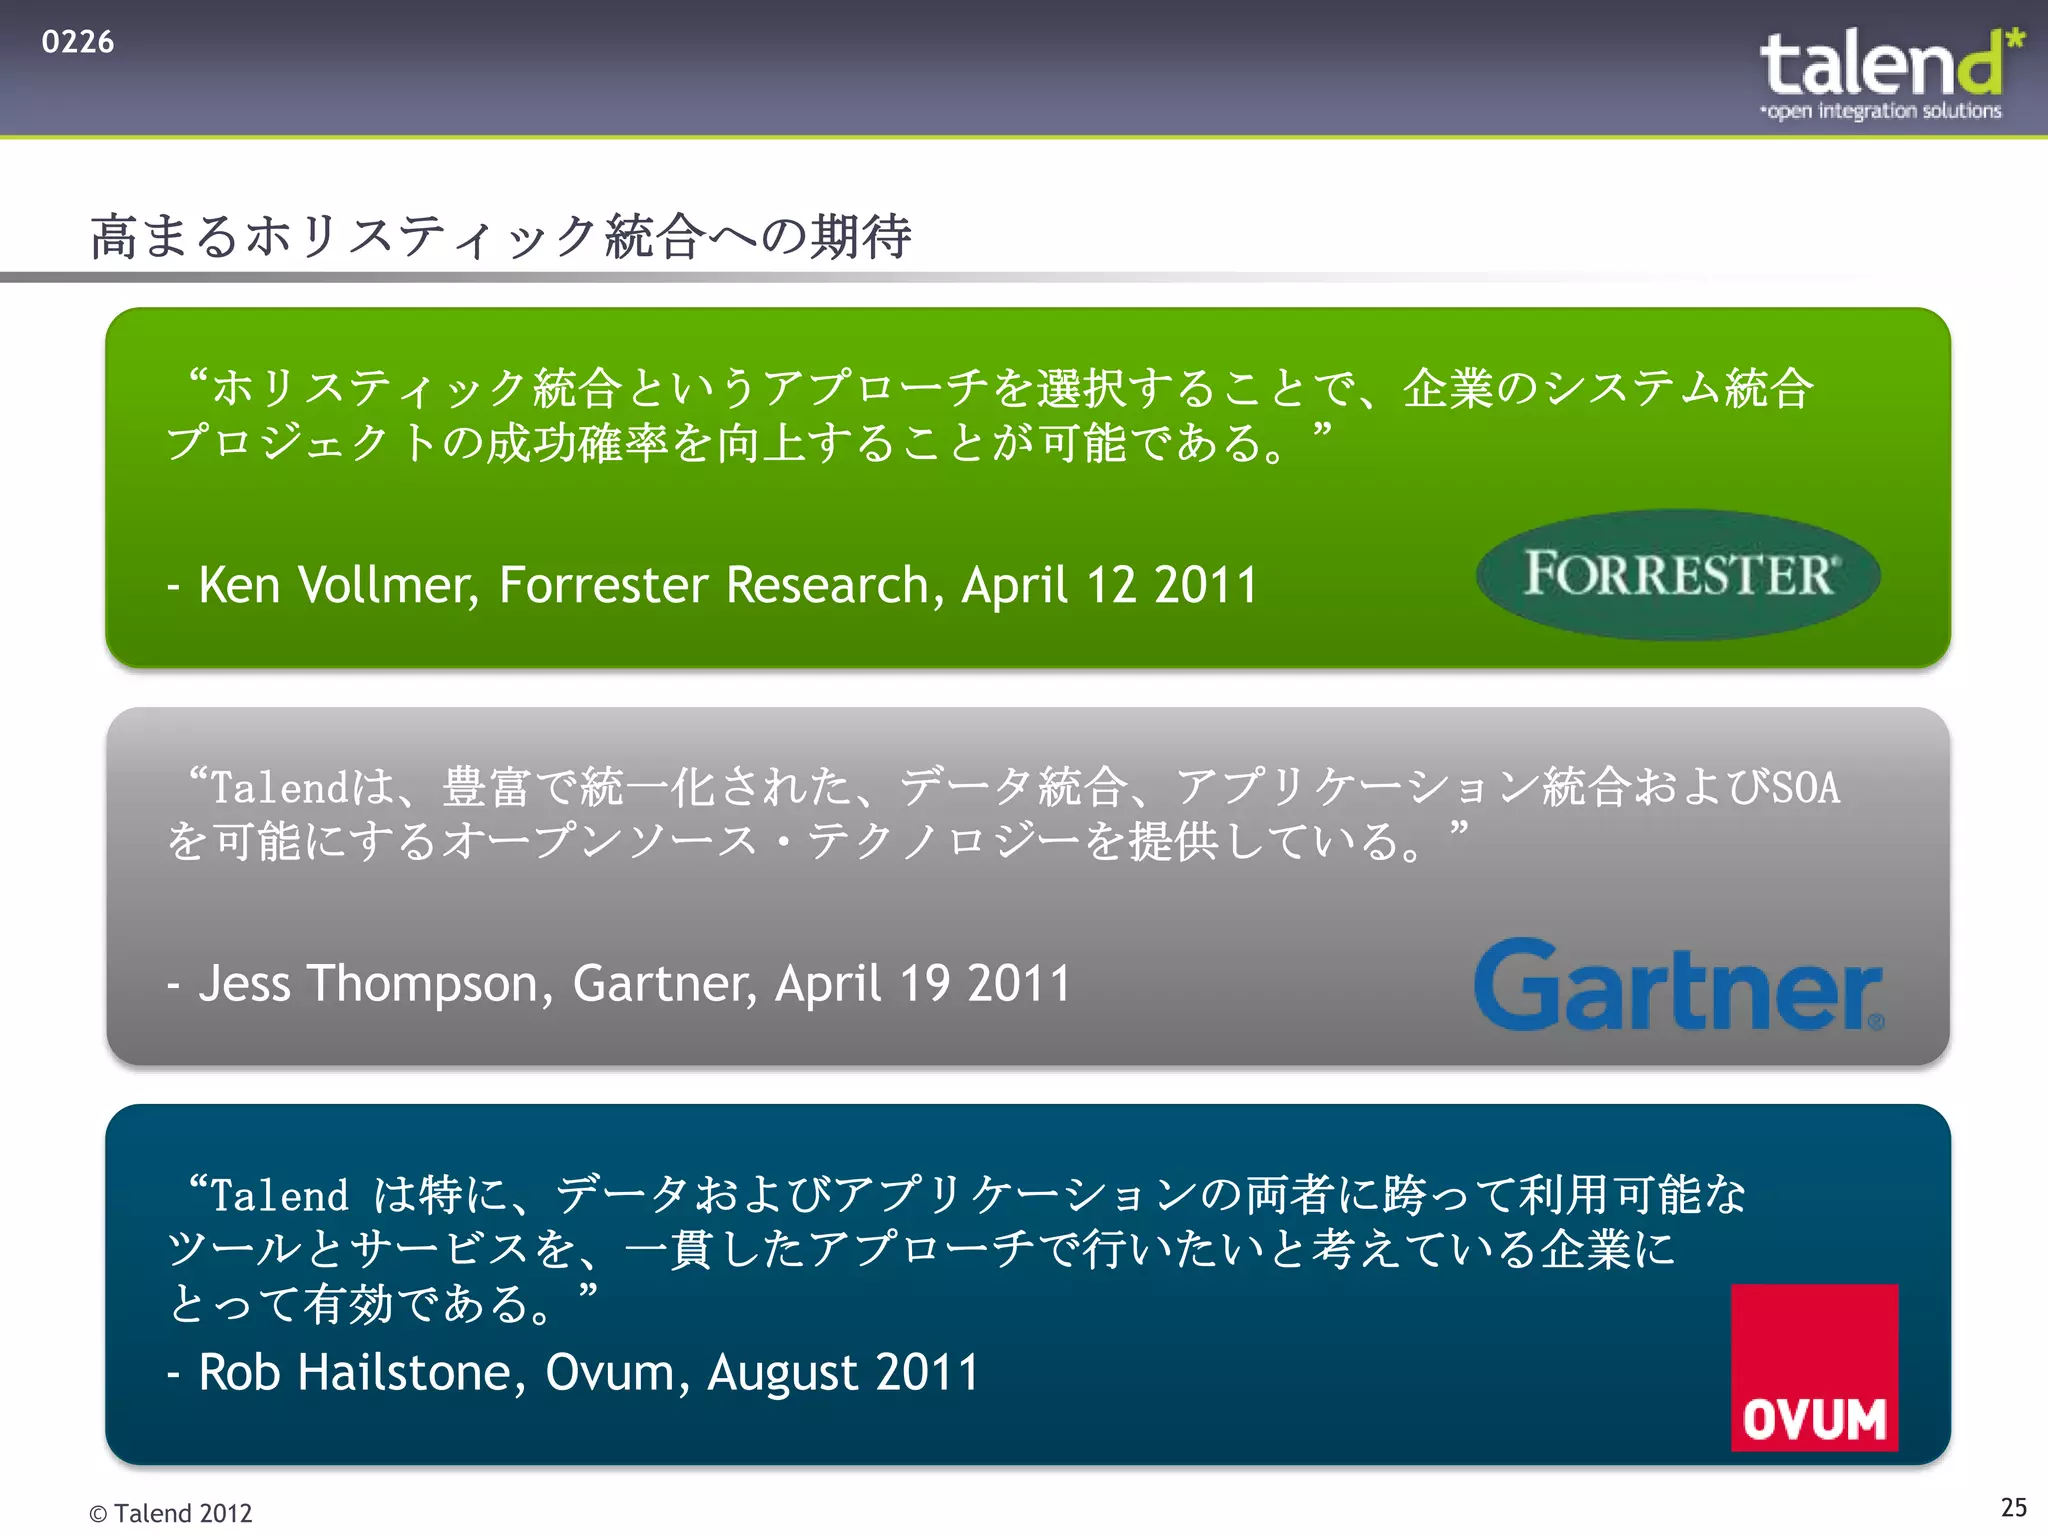The height and width of the screenshot is (1536, 2048).
Task: Click the Japanese quote in blue box
Action: point(955,1248)
